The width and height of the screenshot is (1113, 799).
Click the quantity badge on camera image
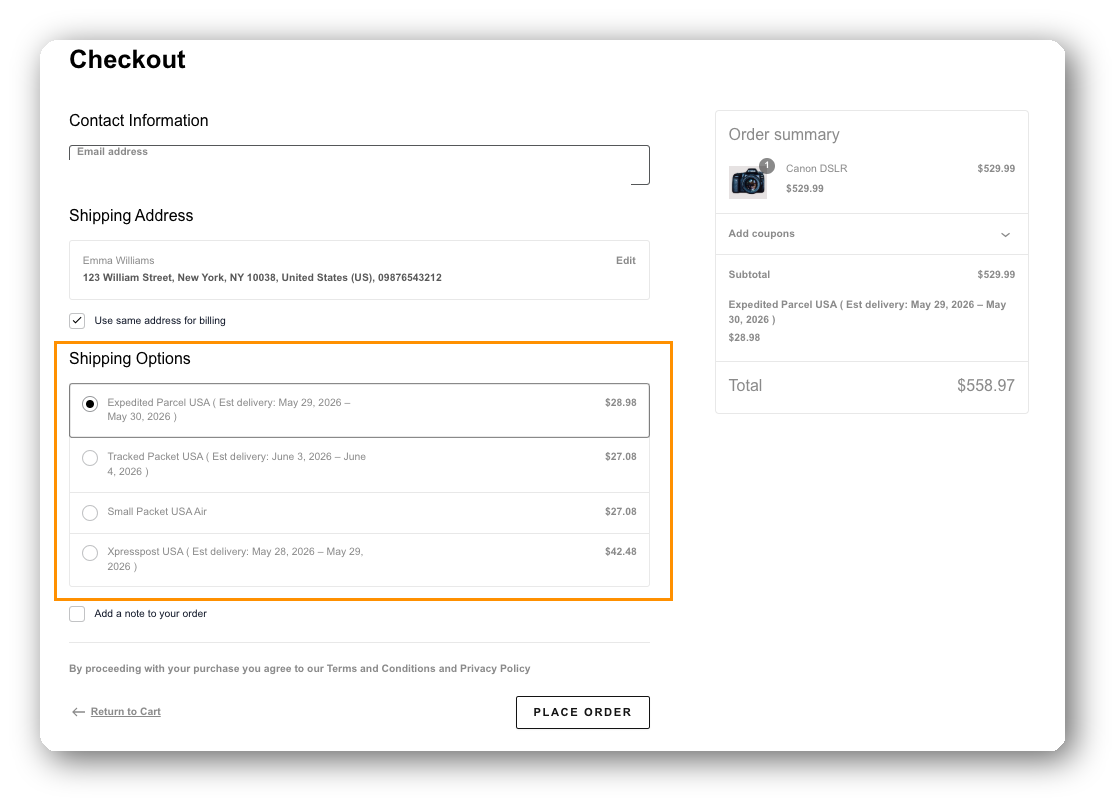[x=767, y=165]
